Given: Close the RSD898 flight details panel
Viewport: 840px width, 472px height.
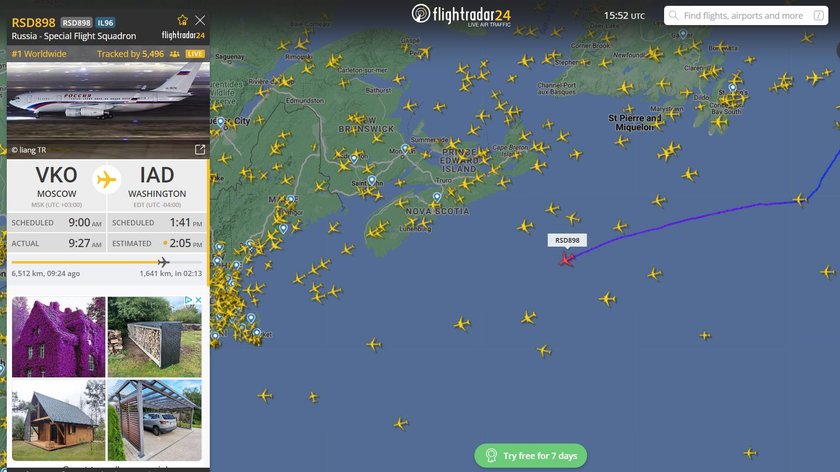Looking at the screenshot, I should click(x=200, y=20).
